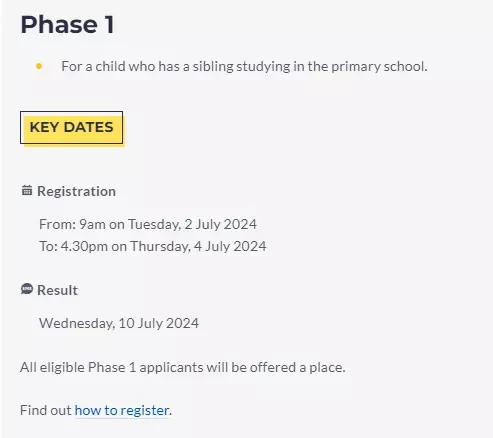Click the word place ending the sentence

click(x=327, y=367)
